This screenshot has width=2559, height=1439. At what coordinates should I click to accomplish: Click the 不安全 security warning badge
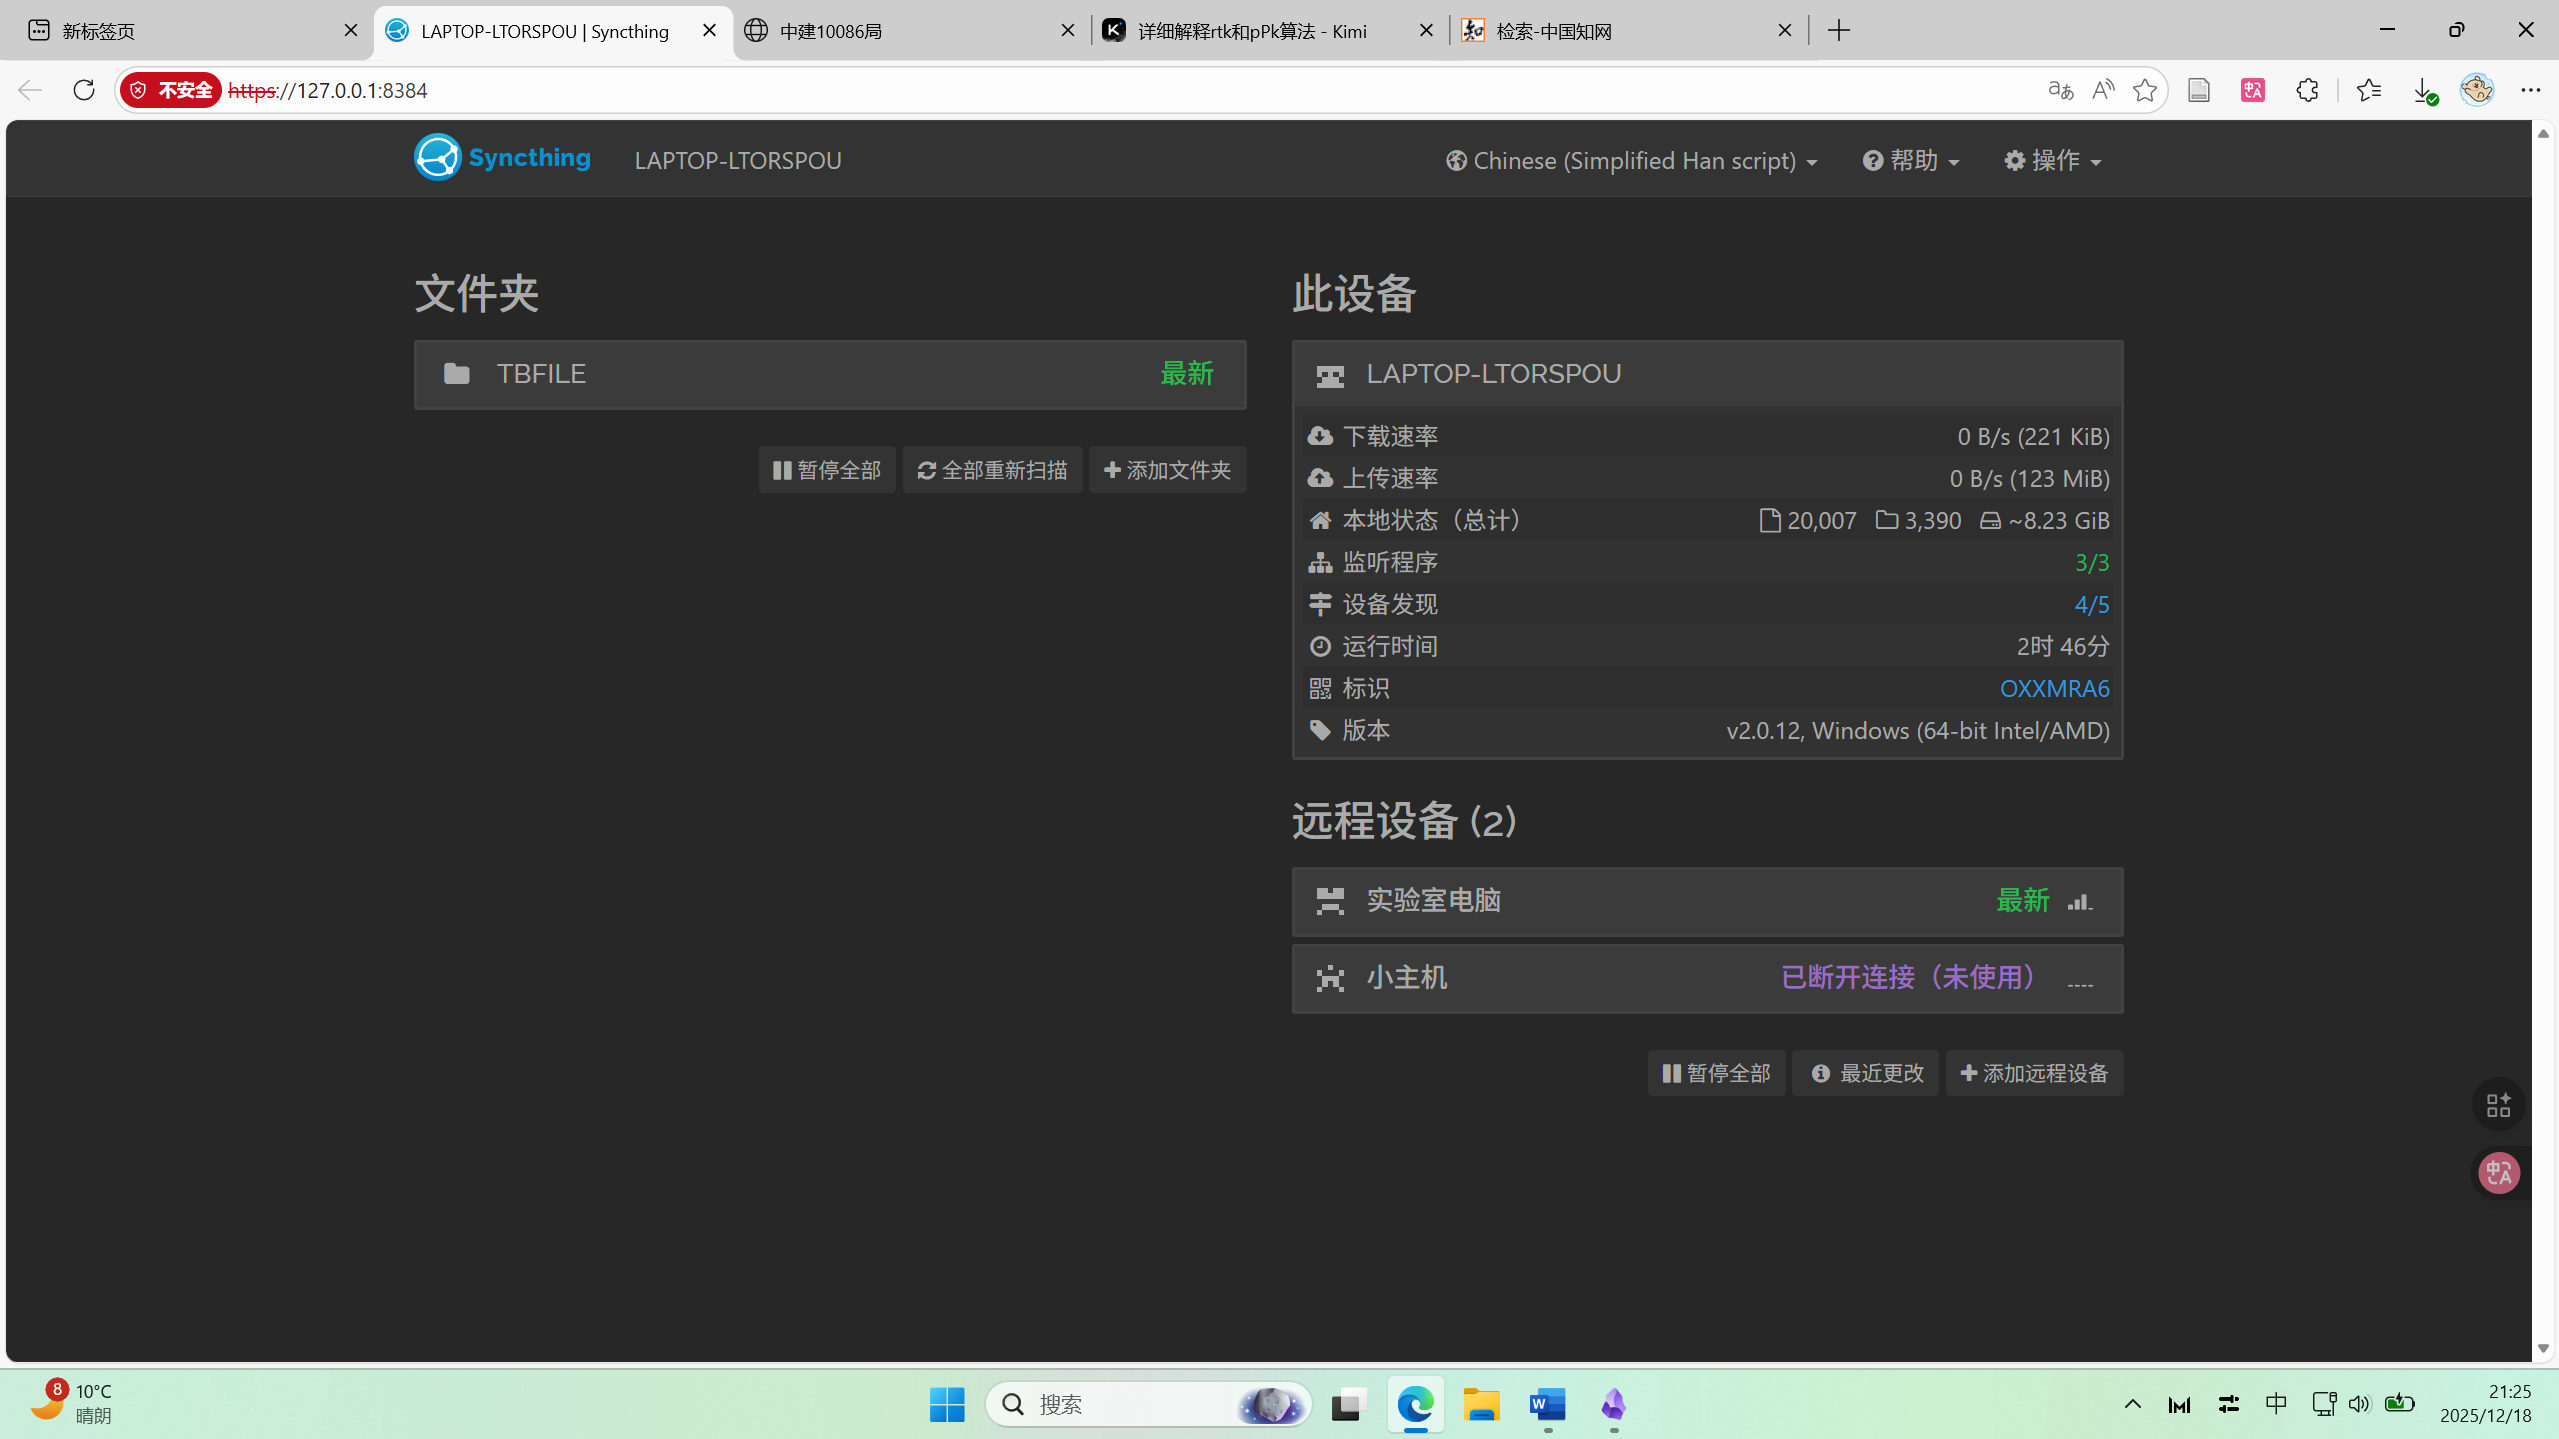click(171, 90)
